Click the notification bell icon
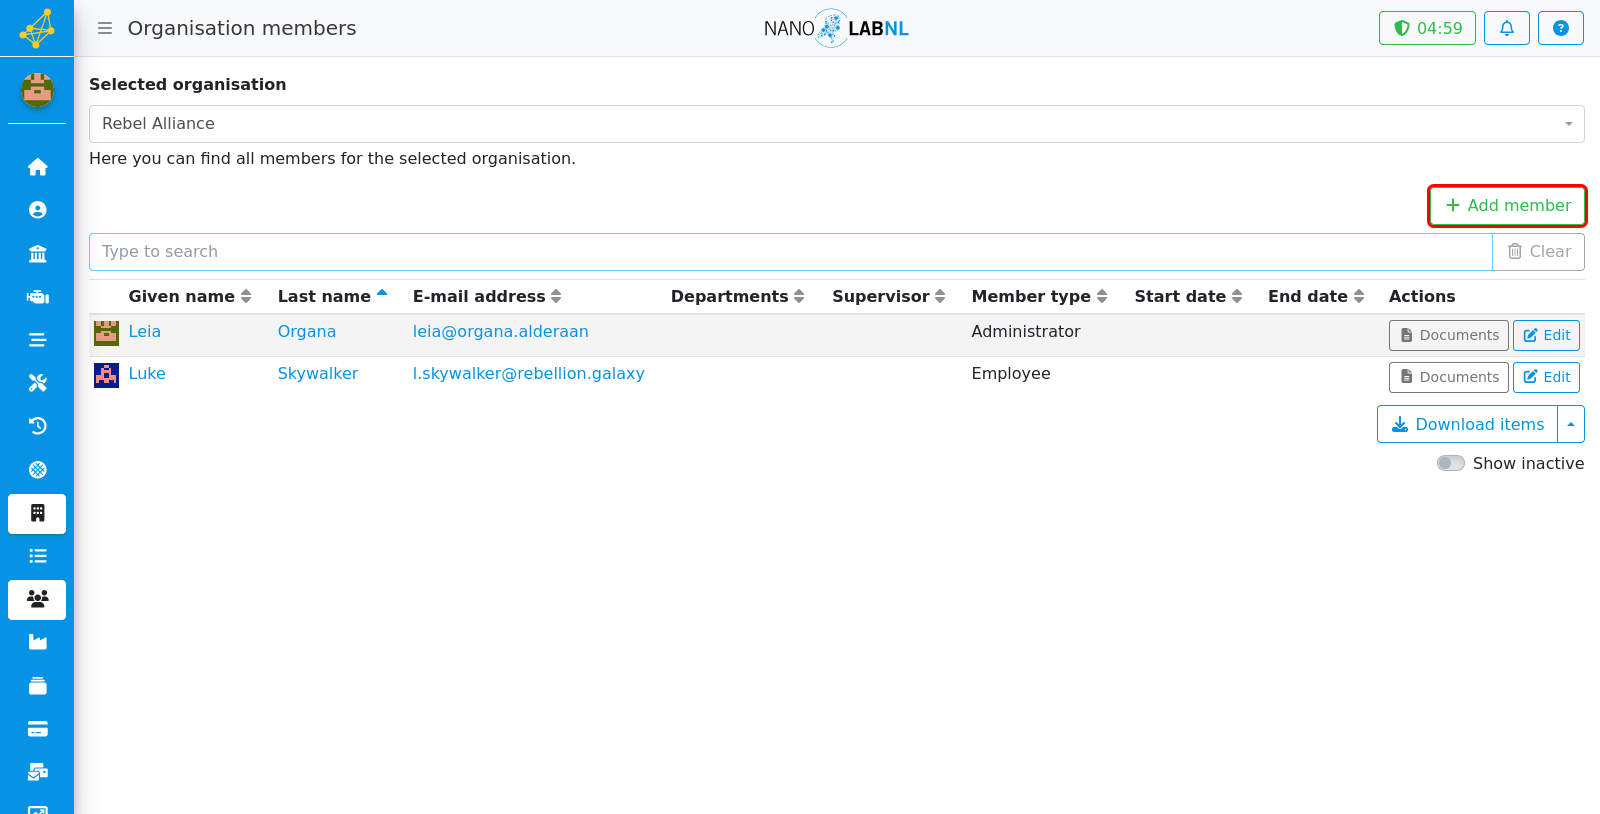 coord(1506,28)
